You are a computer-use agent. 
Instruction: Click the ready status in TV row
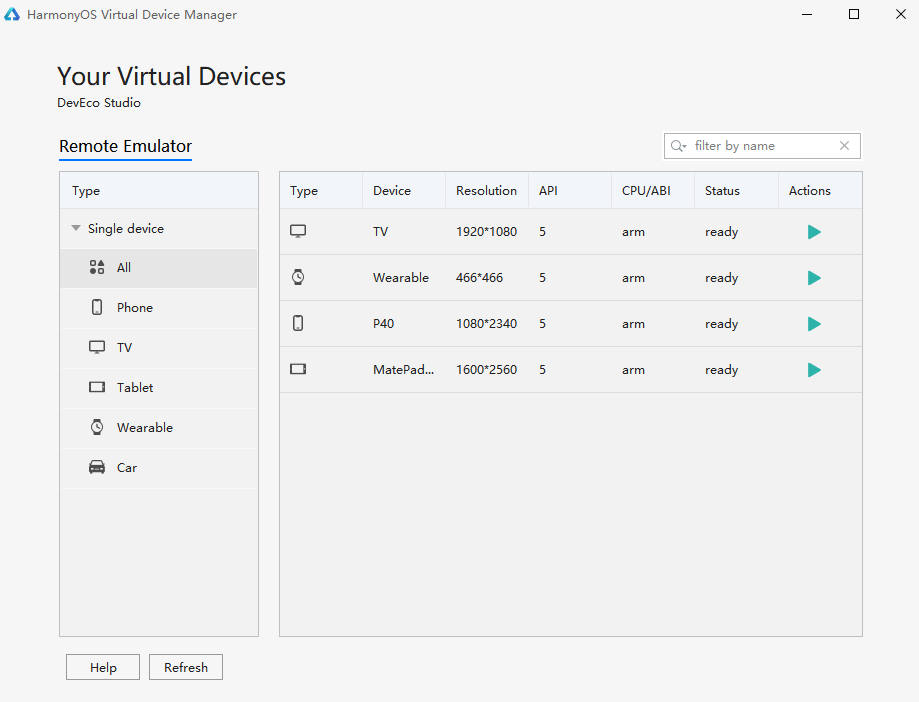[x=721, y=232]
